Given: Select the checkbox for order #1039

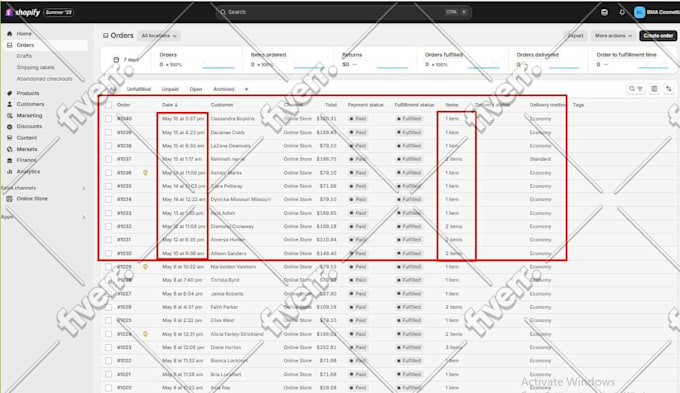Looking at the screenshot, I should click(x=108, y=132).
